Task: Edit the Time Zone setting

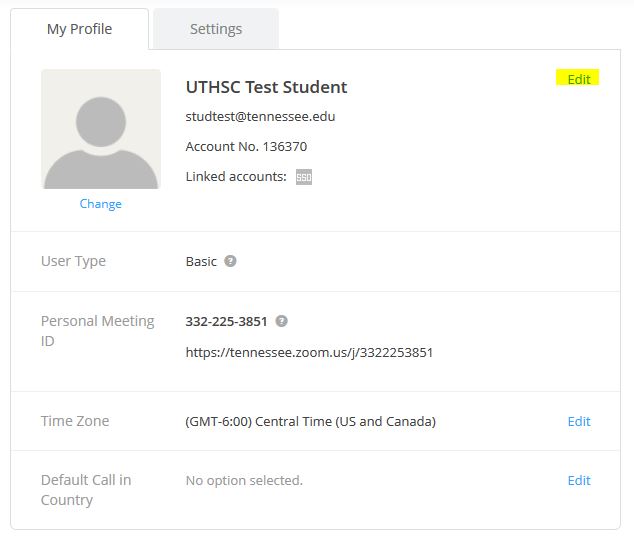Action: (579, 422)
